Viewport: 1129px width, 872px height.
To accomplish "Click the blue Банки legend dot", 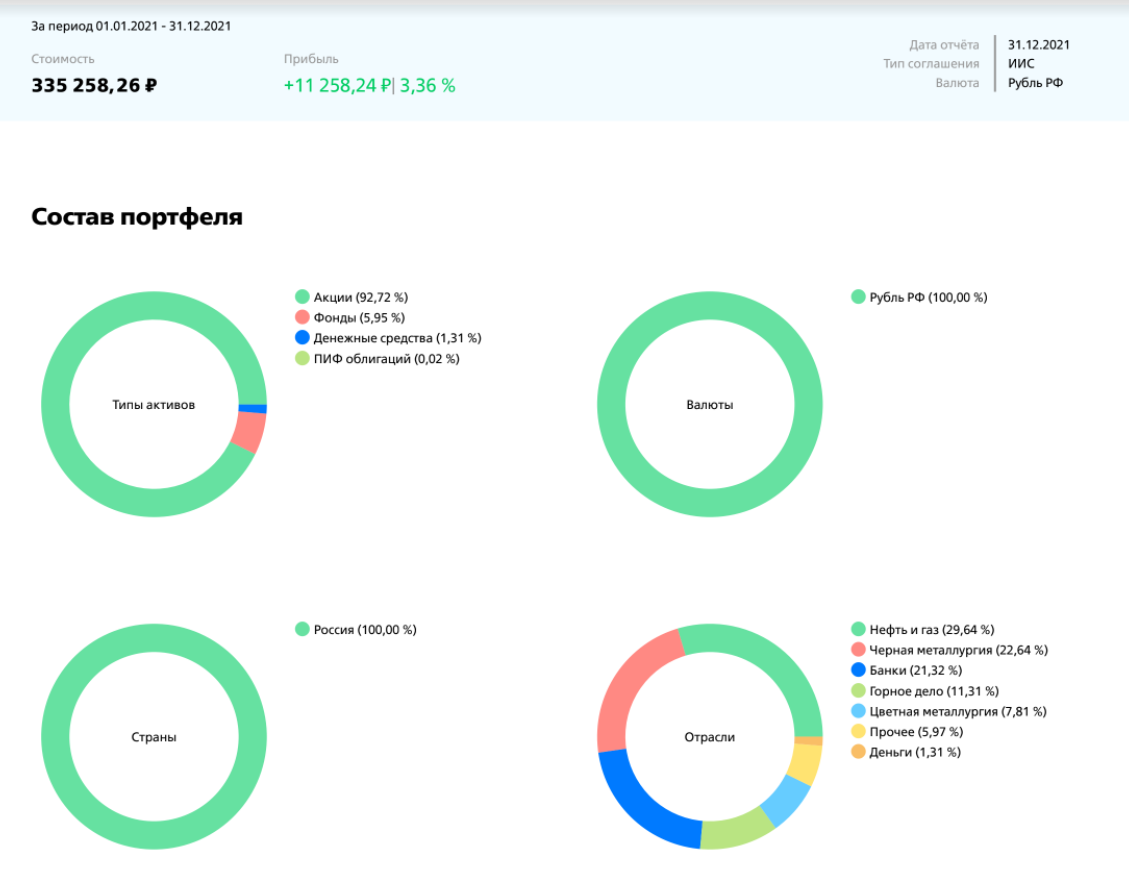I will tap(858, 670).
